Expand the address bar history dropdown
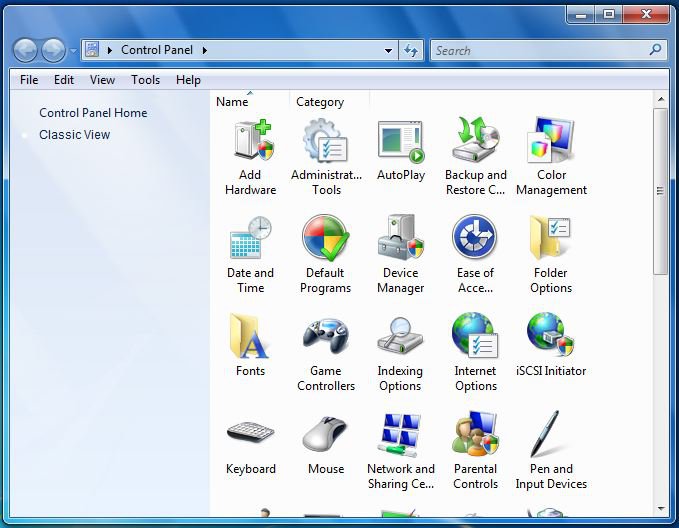The height and width of the screenshot is (528, 679). coord(388,51)
